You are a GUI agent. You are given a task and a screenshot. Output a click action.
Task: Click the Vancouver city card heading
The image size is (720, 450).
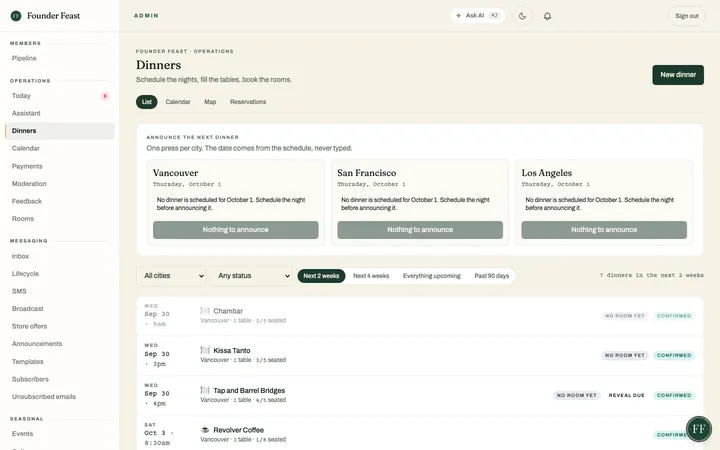click(175, 173)
